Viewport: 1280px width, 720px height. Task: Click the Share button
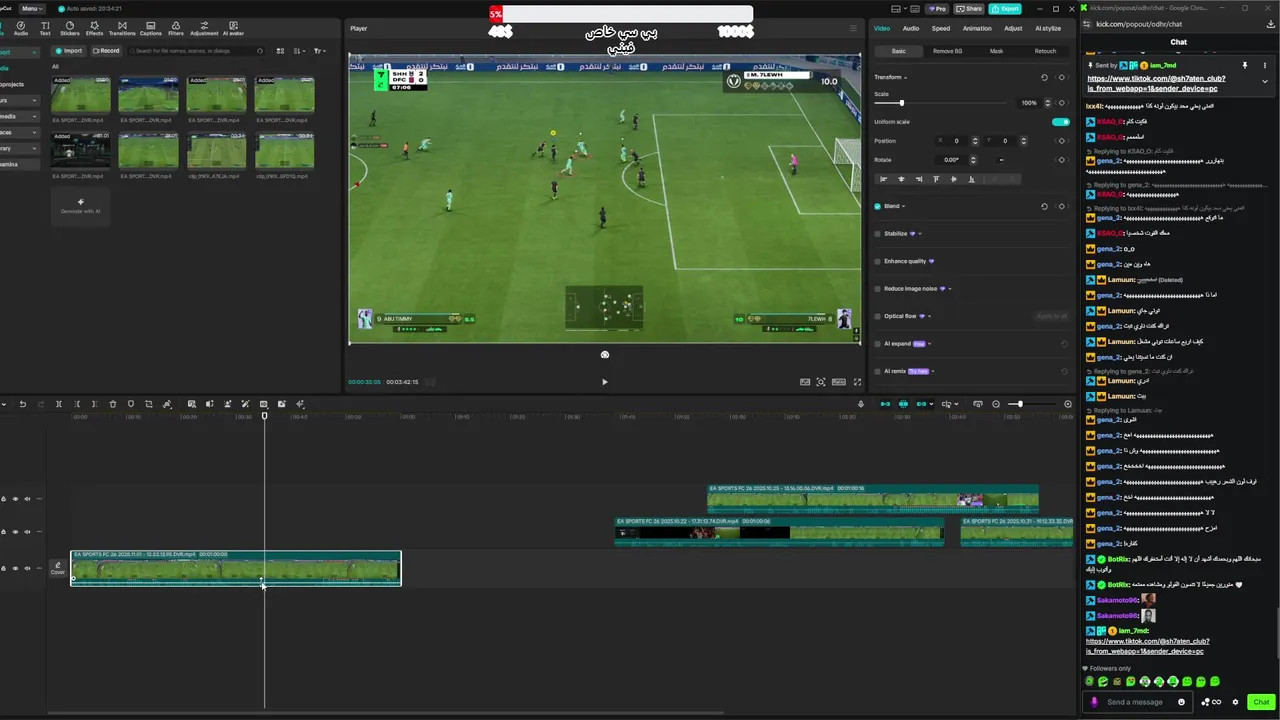point(969,8)
